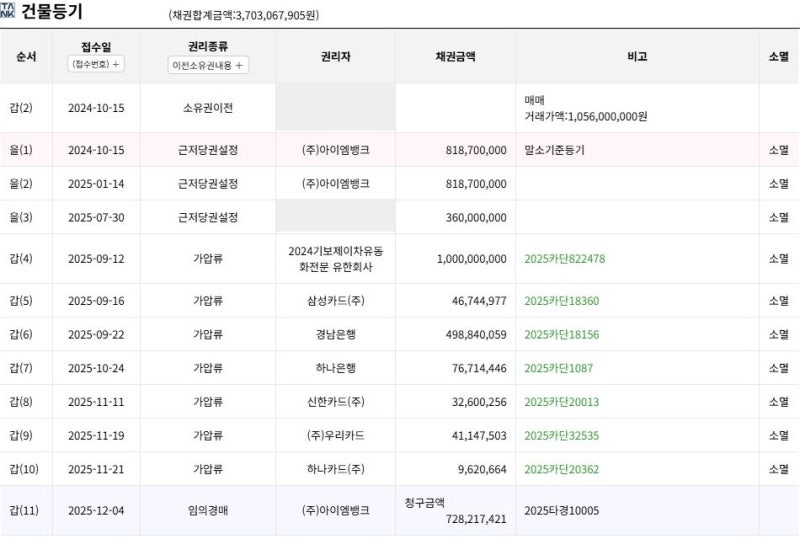Image resolution: width=800 pixels, height=555 pixels.
Task: Click the 권리자 column header
Action: 335,57
